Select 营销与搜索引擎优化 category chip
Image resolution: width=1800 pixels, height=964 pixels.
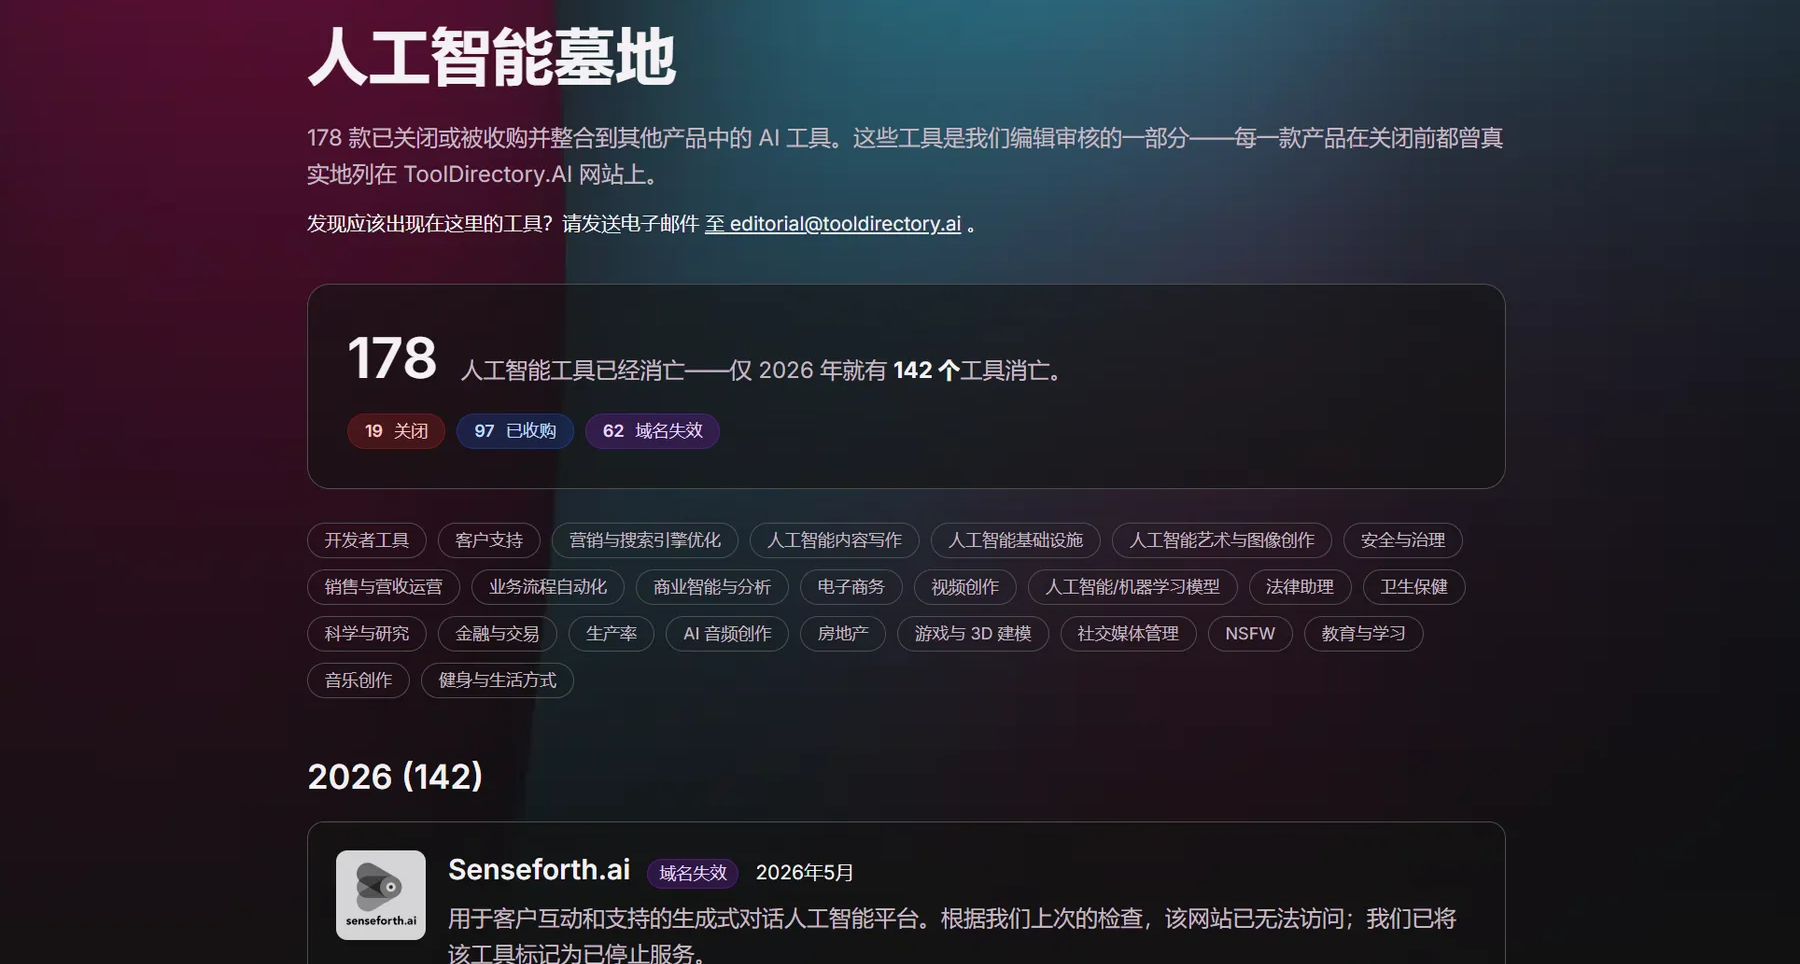click(x=645, y=540)
